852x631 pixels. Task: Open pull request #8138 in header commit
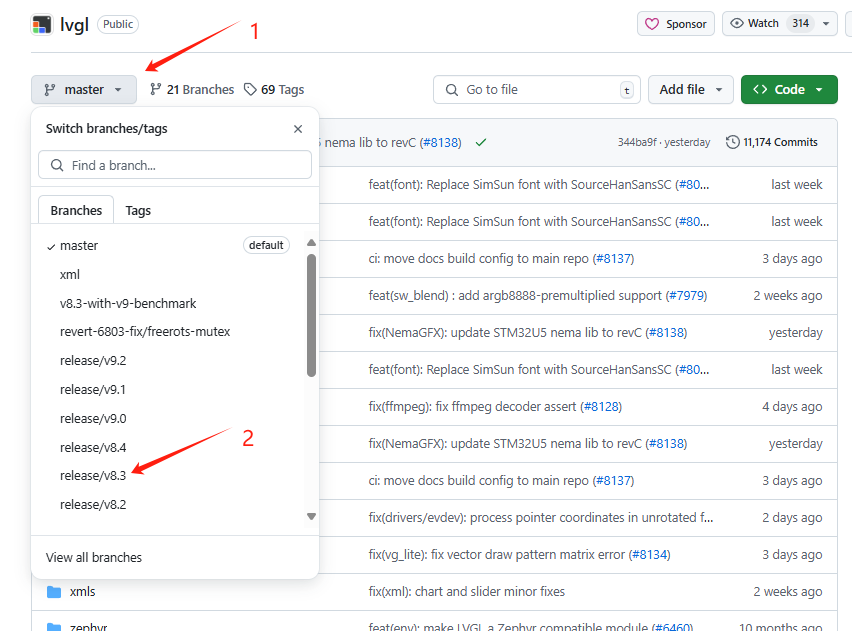coord(441,142)
